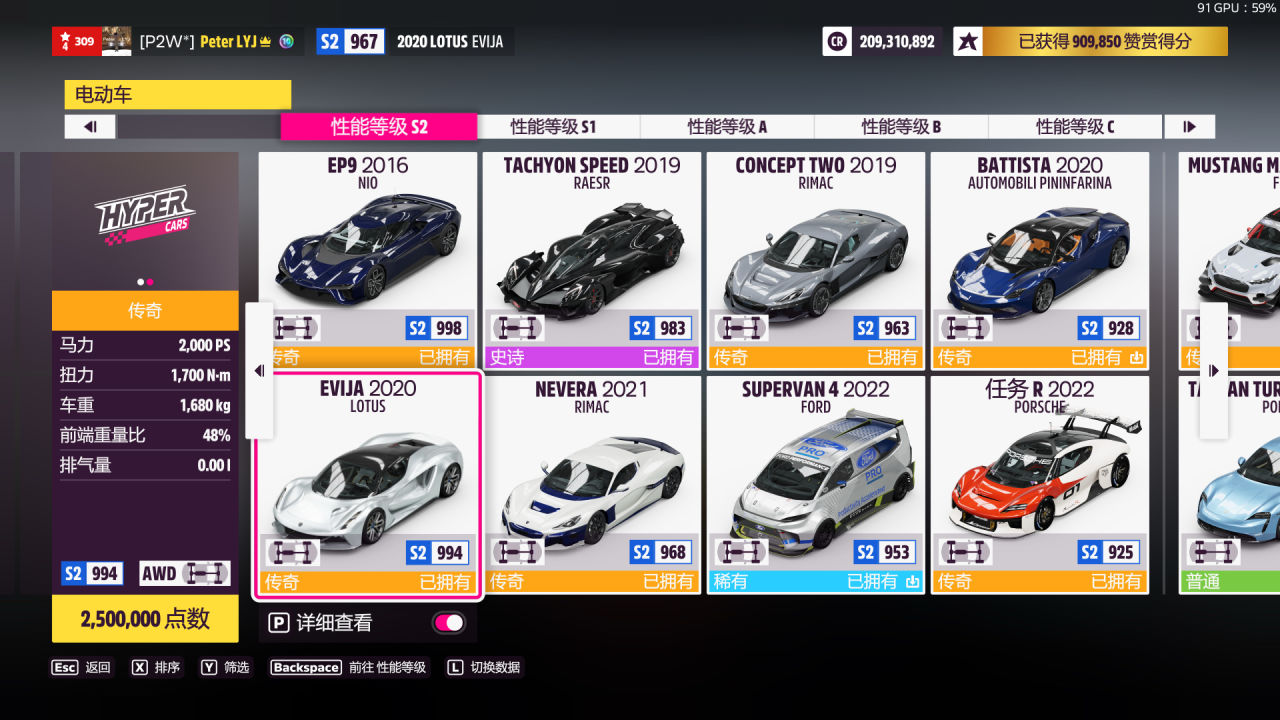
Task: Go to next performance class tab arrow
Action: (1189, 127)
